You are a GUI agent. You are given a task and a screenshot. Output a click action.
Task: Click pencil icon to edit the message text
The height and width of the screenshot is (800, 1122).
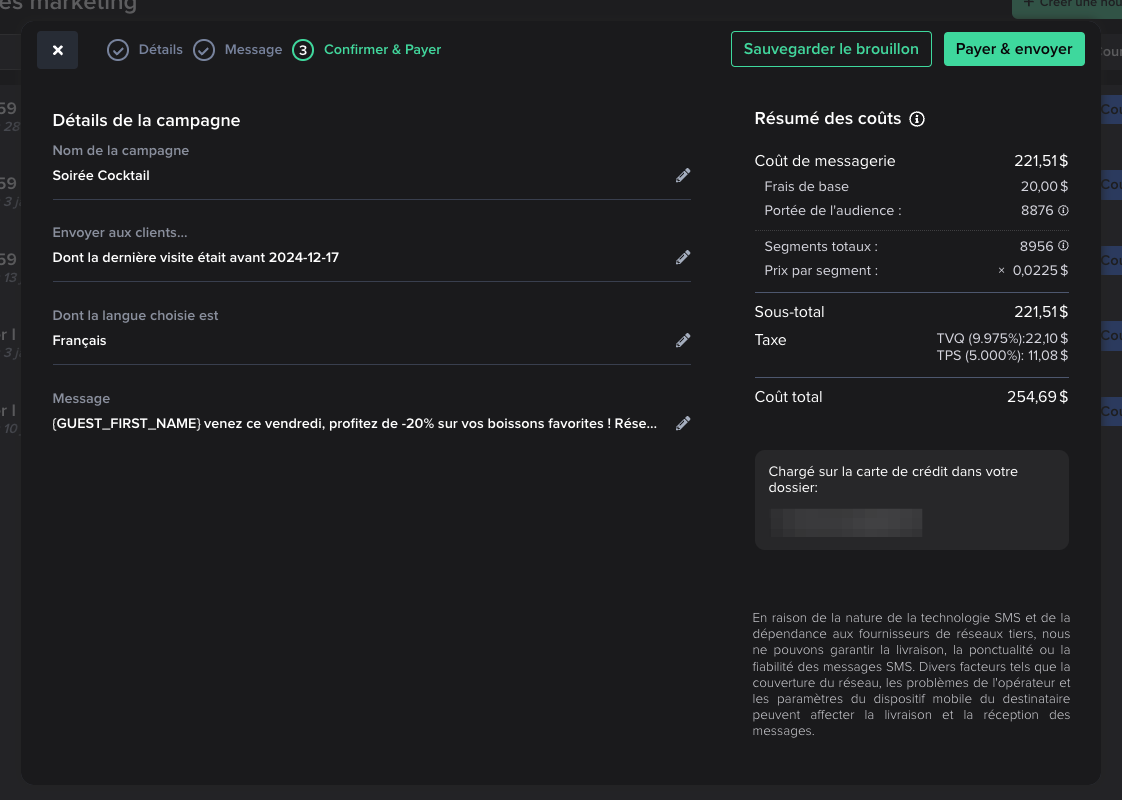[683, 424]
